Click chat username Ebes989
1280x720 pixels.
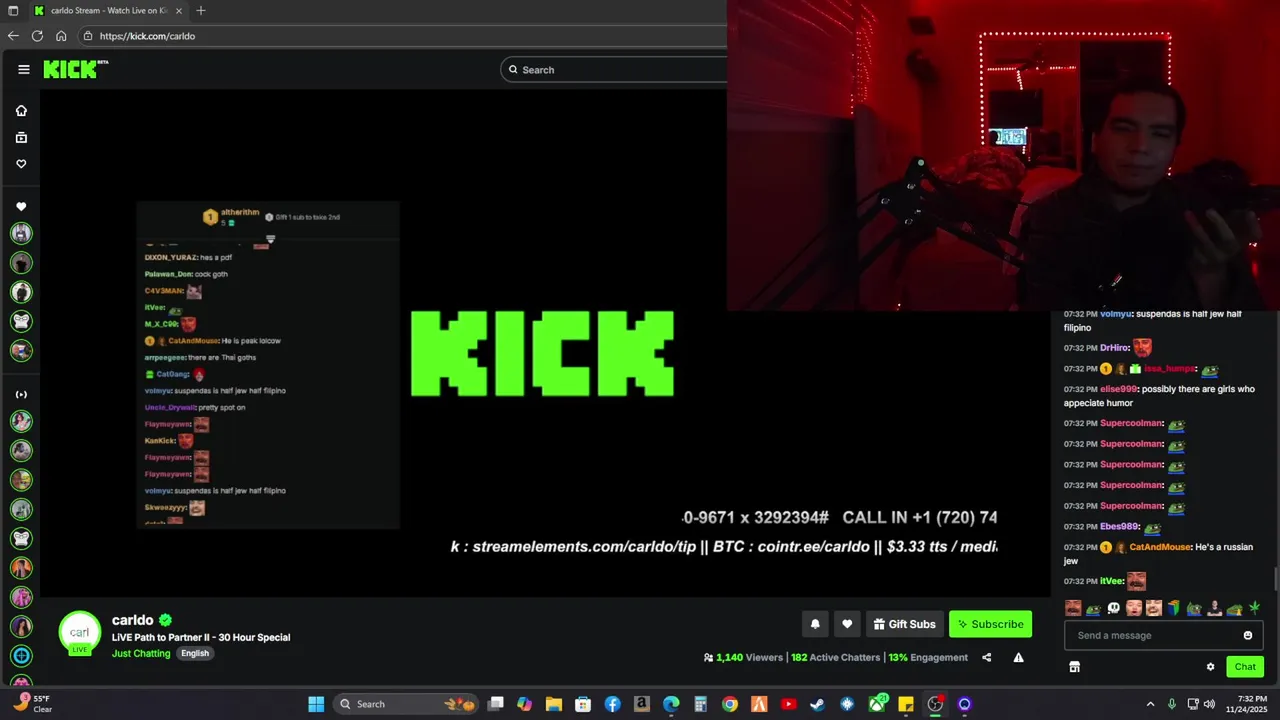pyautogui.click(x=1119, y=526)
